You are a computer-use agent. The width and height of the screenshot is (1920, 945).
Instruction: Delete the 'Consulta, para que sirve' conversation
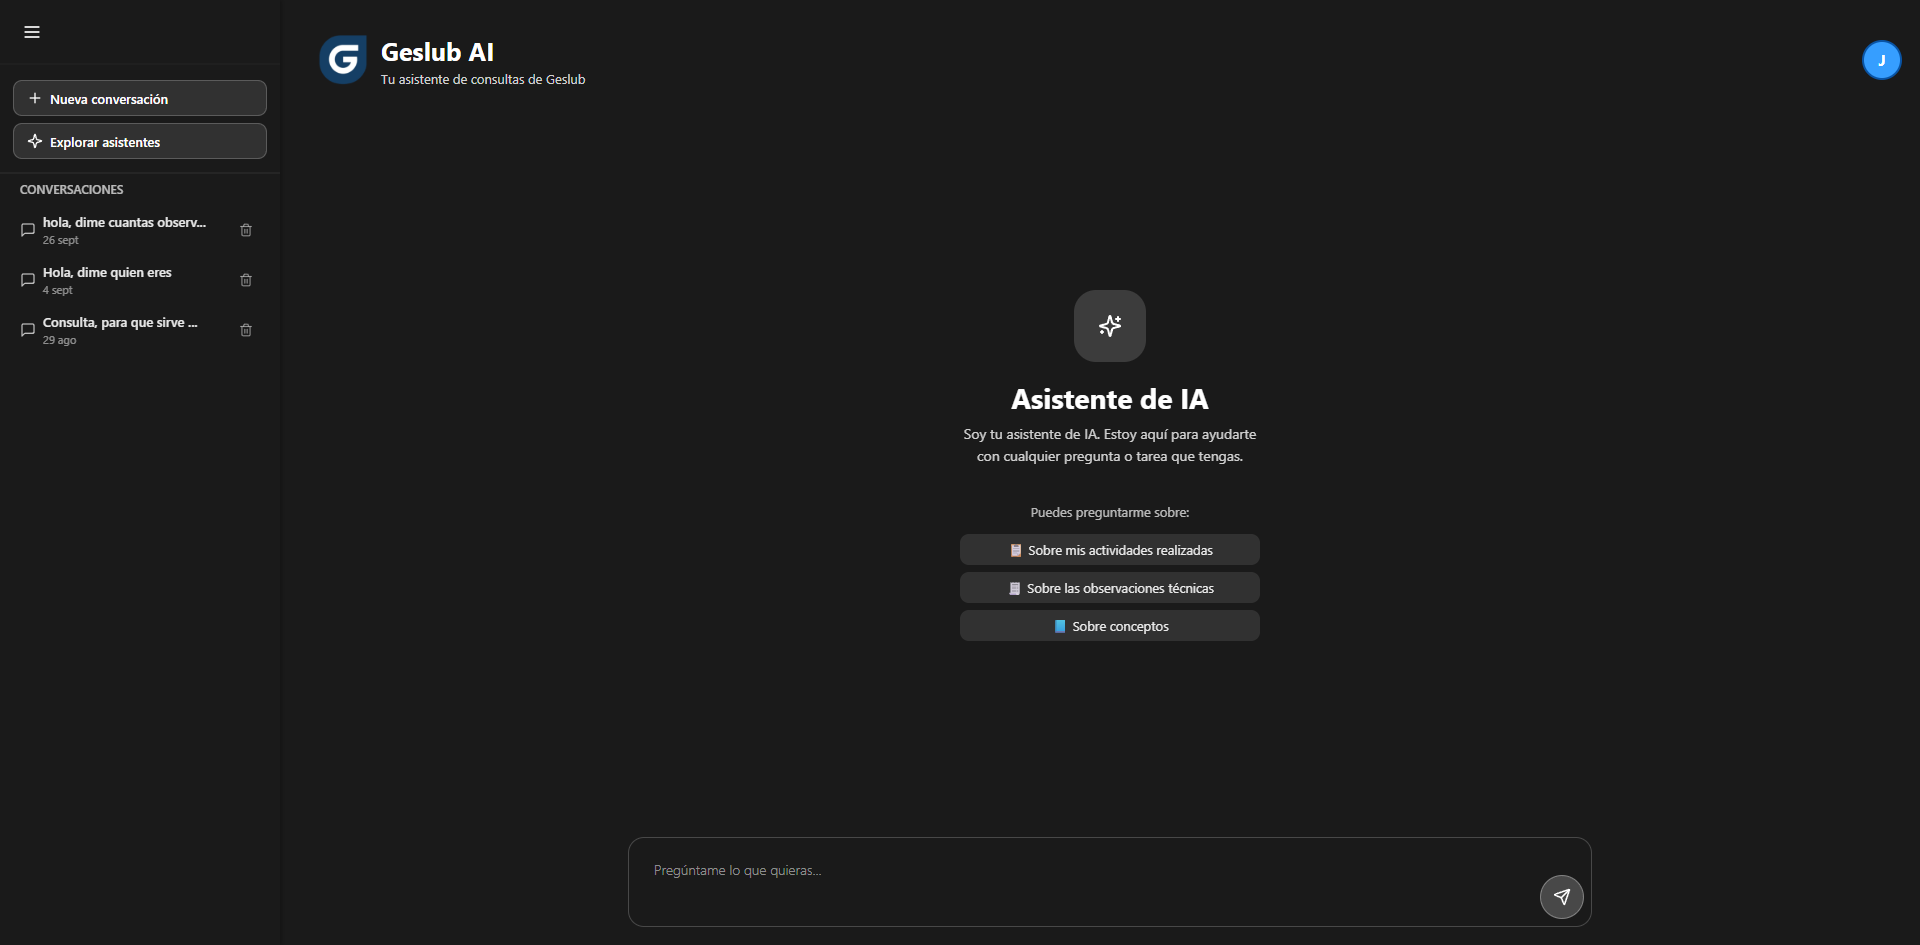[246, 330]
